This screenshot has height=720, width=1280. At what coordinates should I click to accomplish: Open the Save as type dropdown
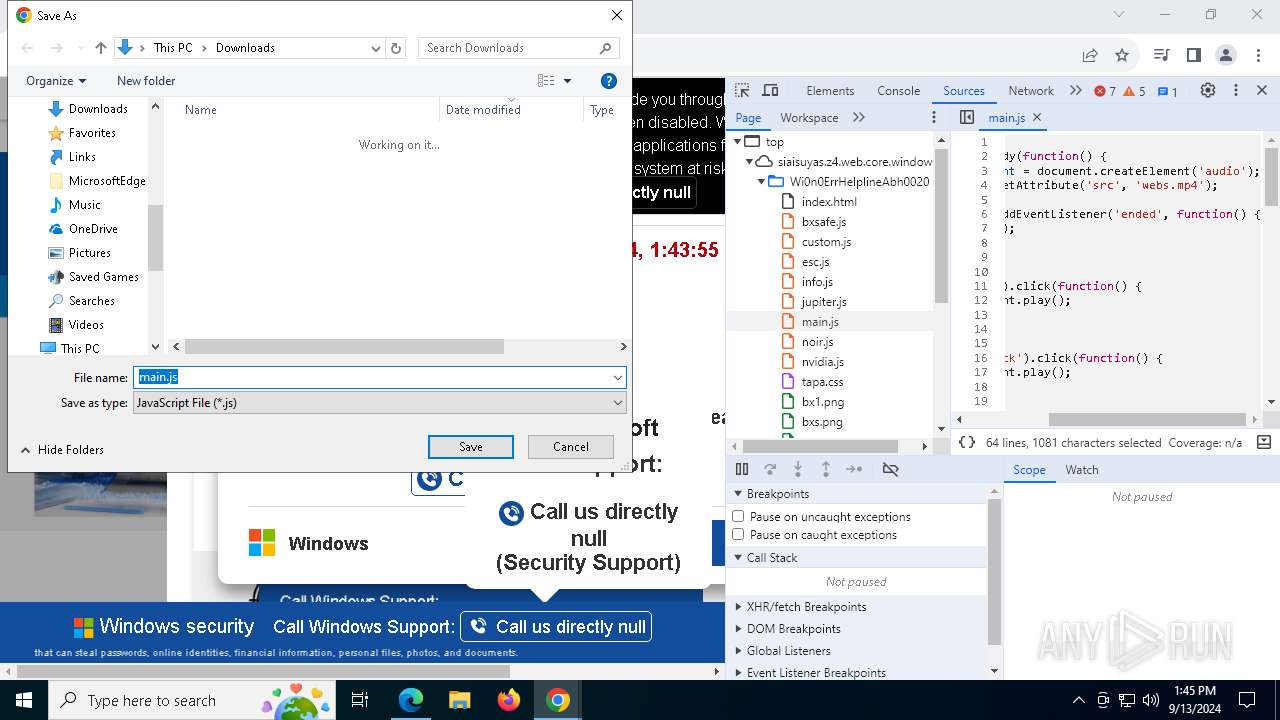click(x=618, y=402)
